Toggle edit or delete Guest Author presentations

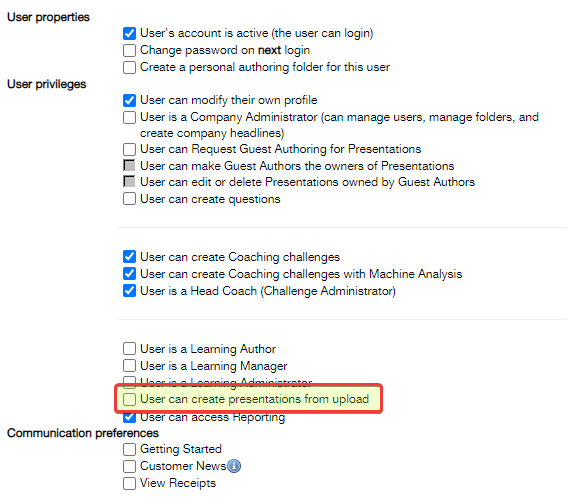(129, 182)
